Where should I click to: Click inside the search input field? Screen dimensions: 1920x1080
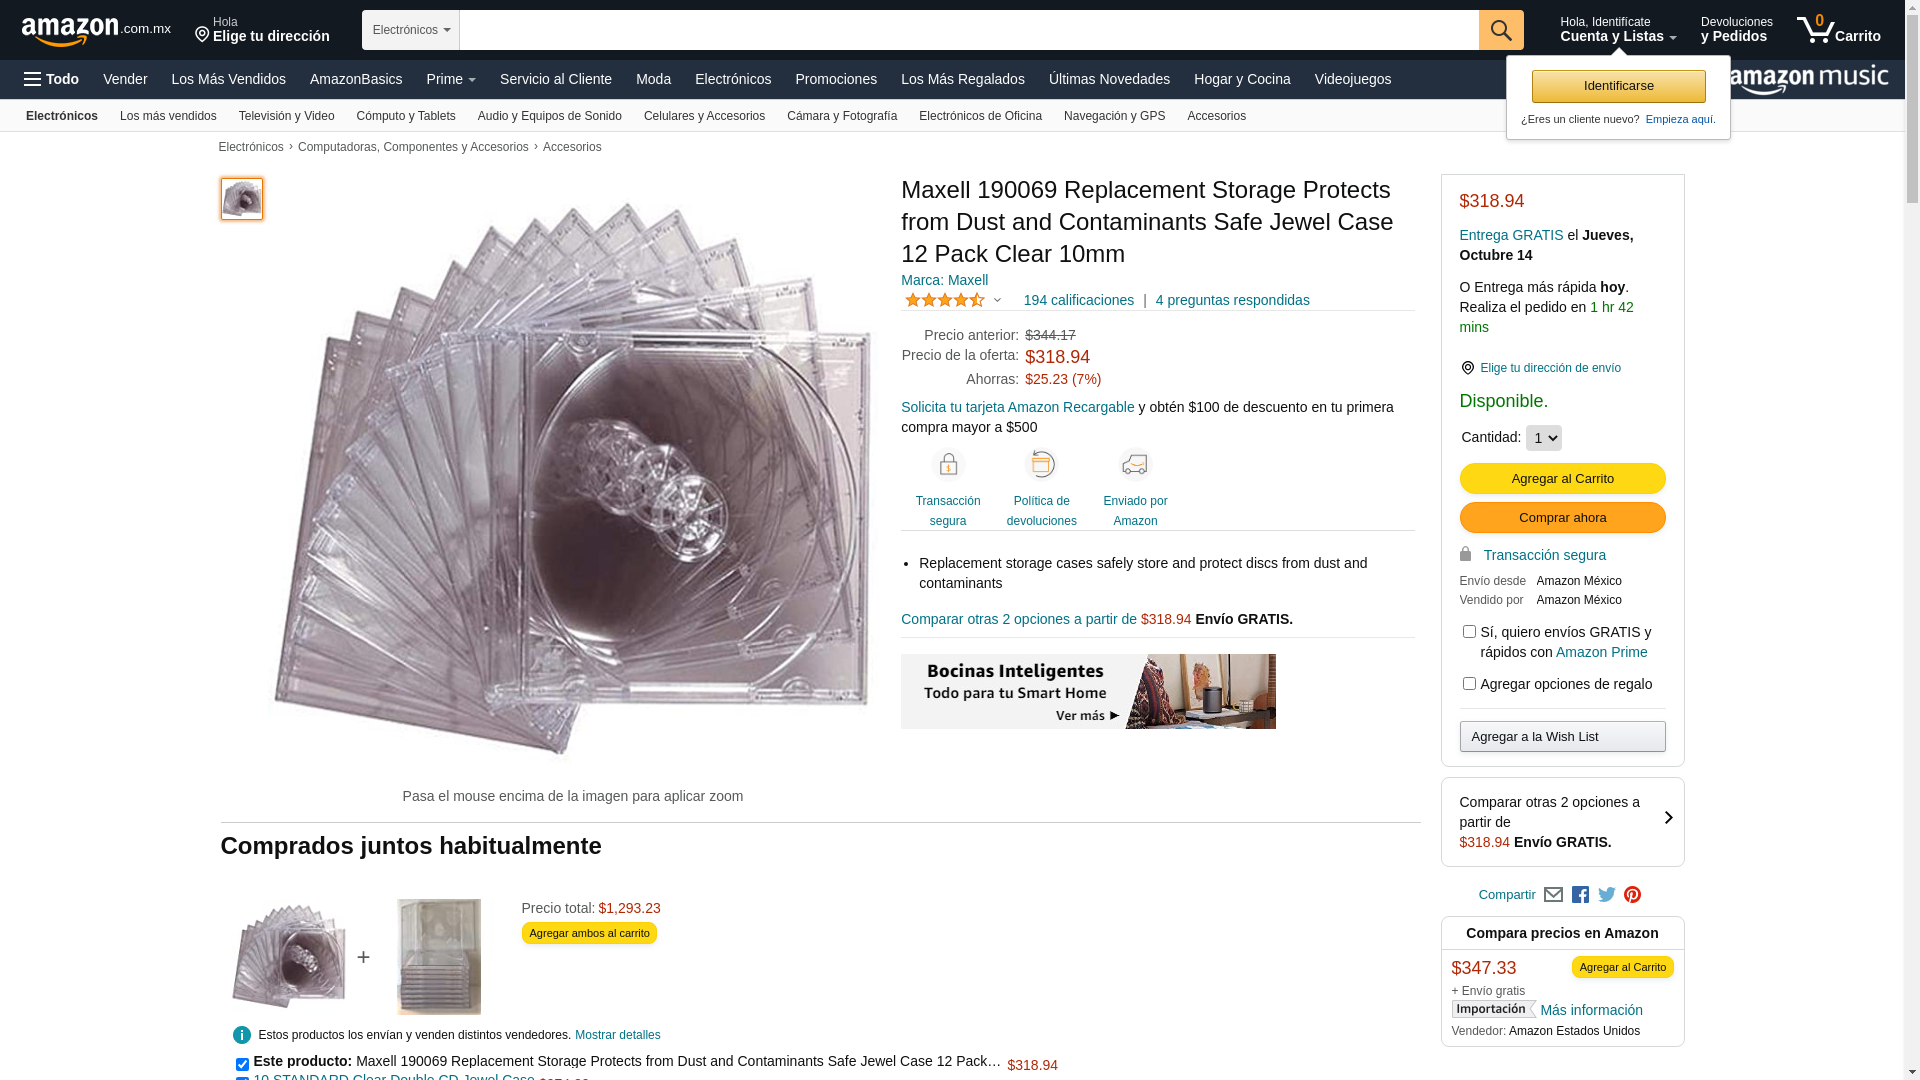click(969, 30)
